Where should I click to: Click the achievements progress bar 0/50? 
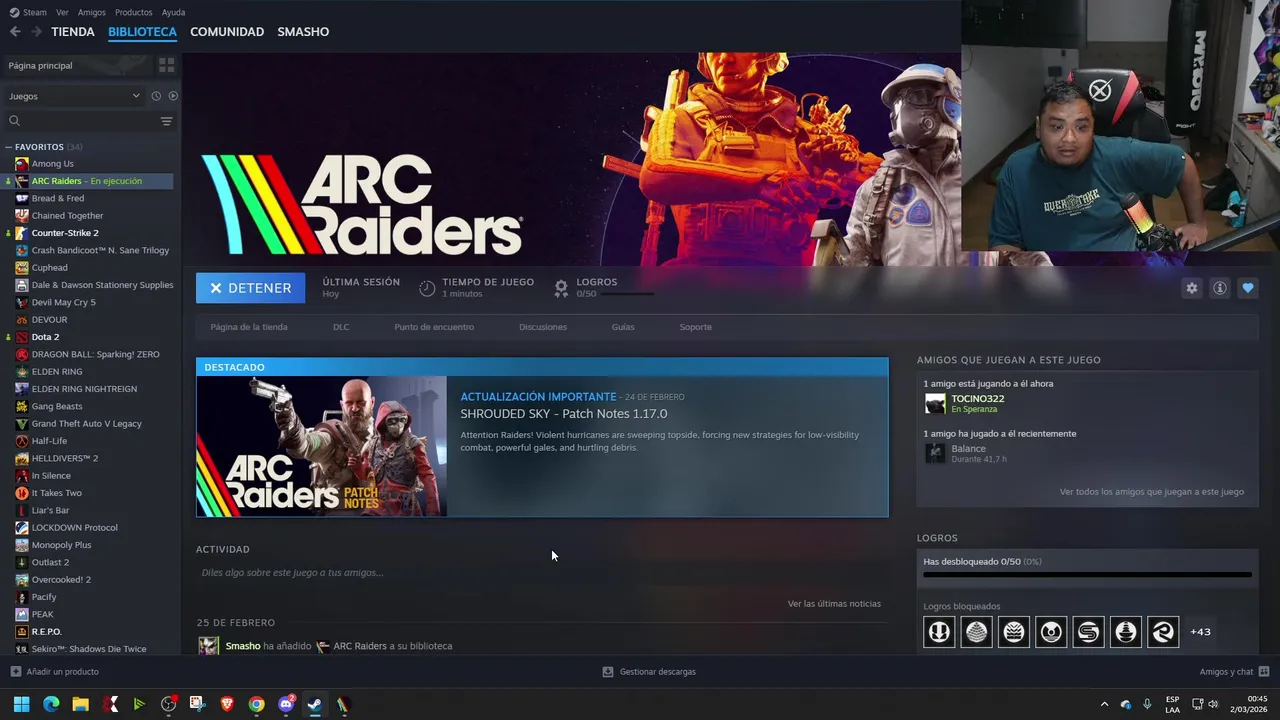[1087, 575]
